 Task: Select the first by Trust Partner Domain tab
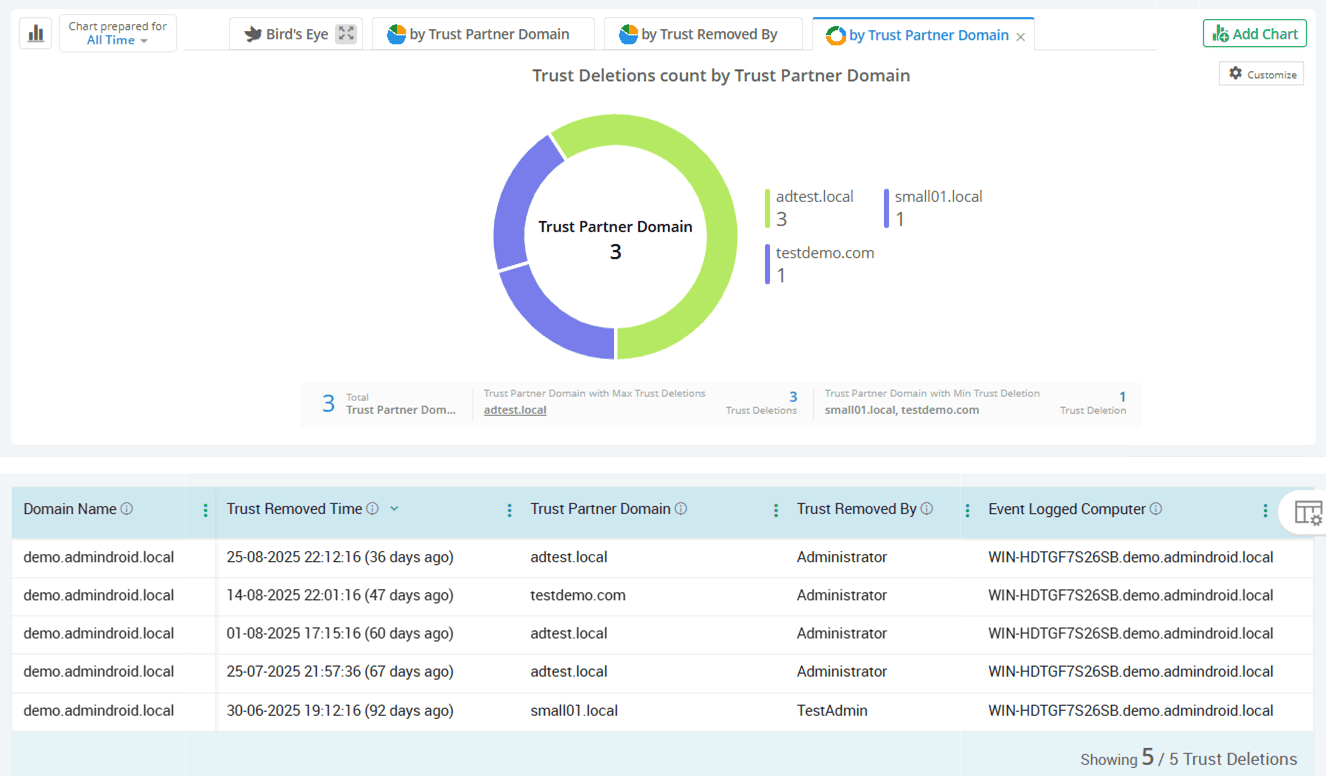tap(483, 33)
